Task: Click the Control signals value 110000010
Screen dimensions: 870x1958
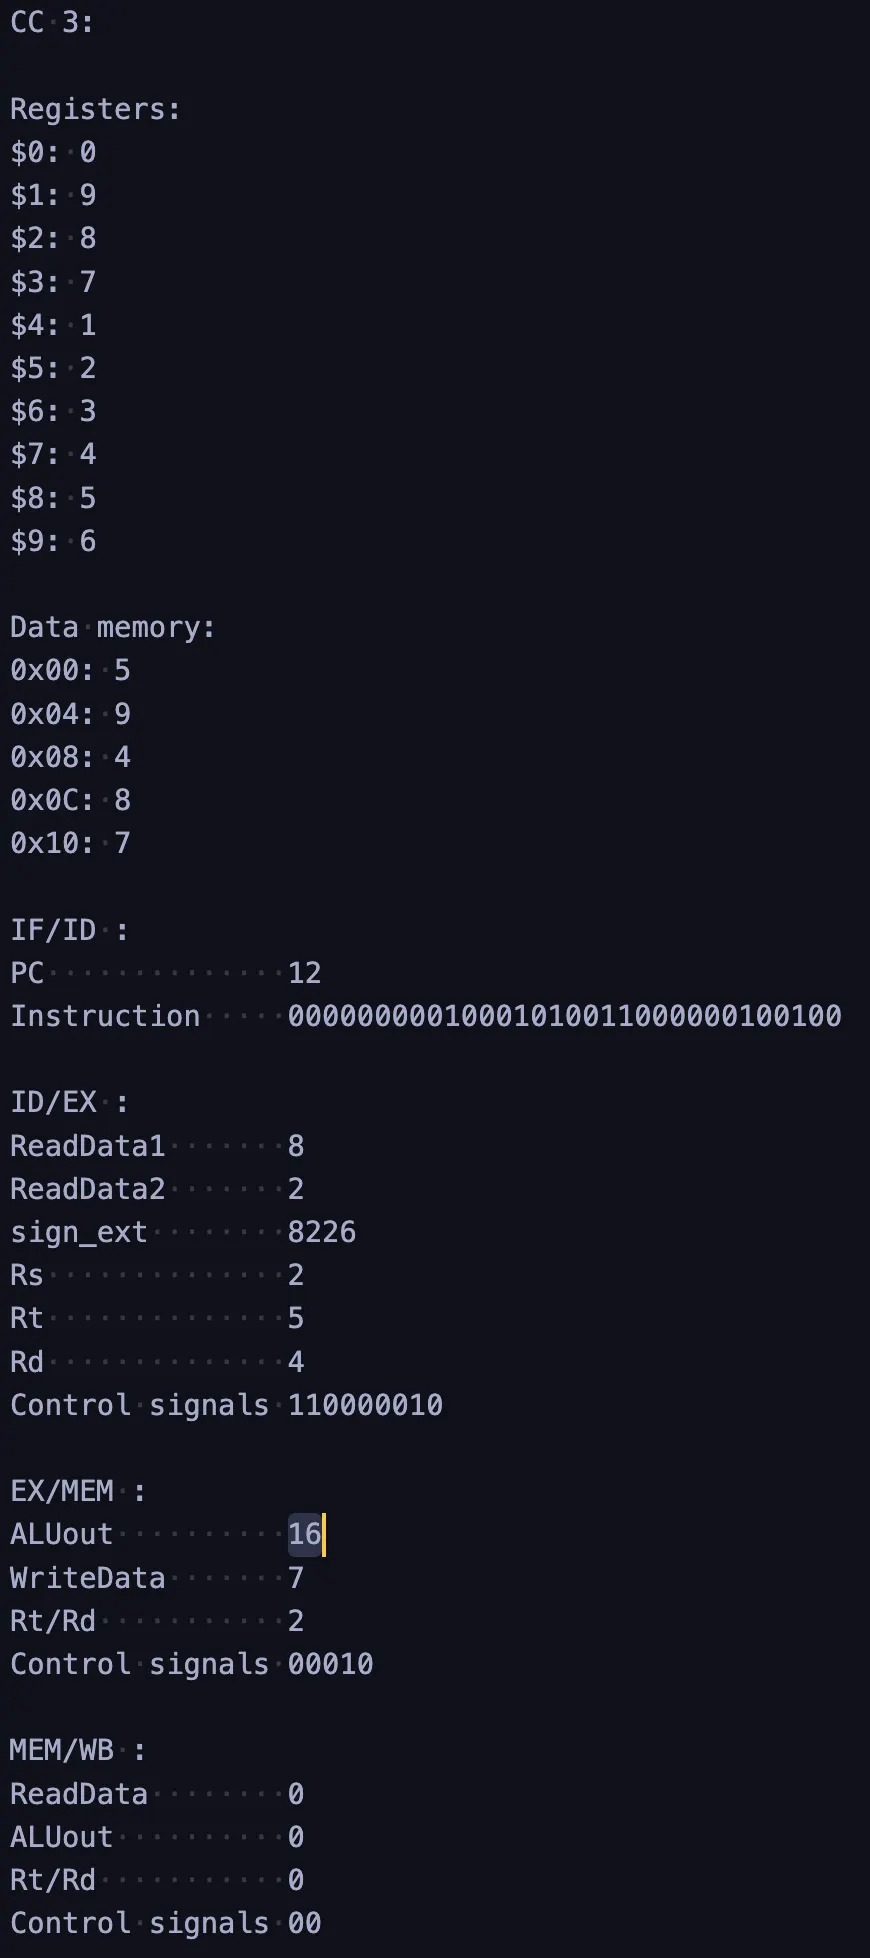Action: click(365, 1405)
